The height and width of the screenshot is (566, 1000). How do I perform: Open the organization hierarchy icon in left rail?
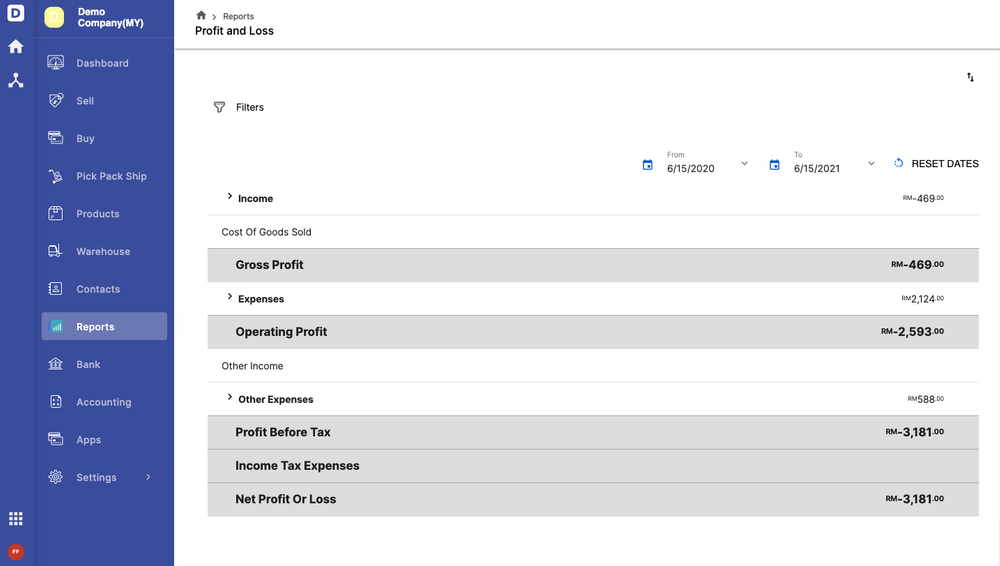[16, 81]
